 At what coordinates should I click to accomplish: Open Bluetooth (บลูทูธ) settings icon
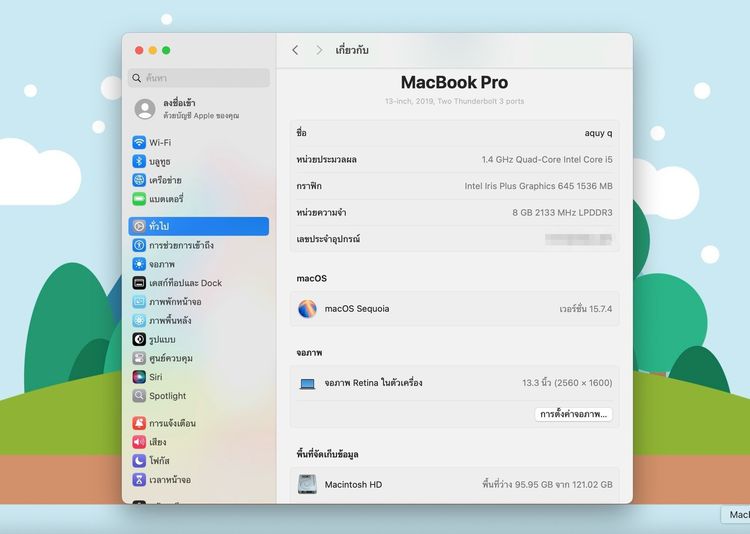[x=139, y=161]
